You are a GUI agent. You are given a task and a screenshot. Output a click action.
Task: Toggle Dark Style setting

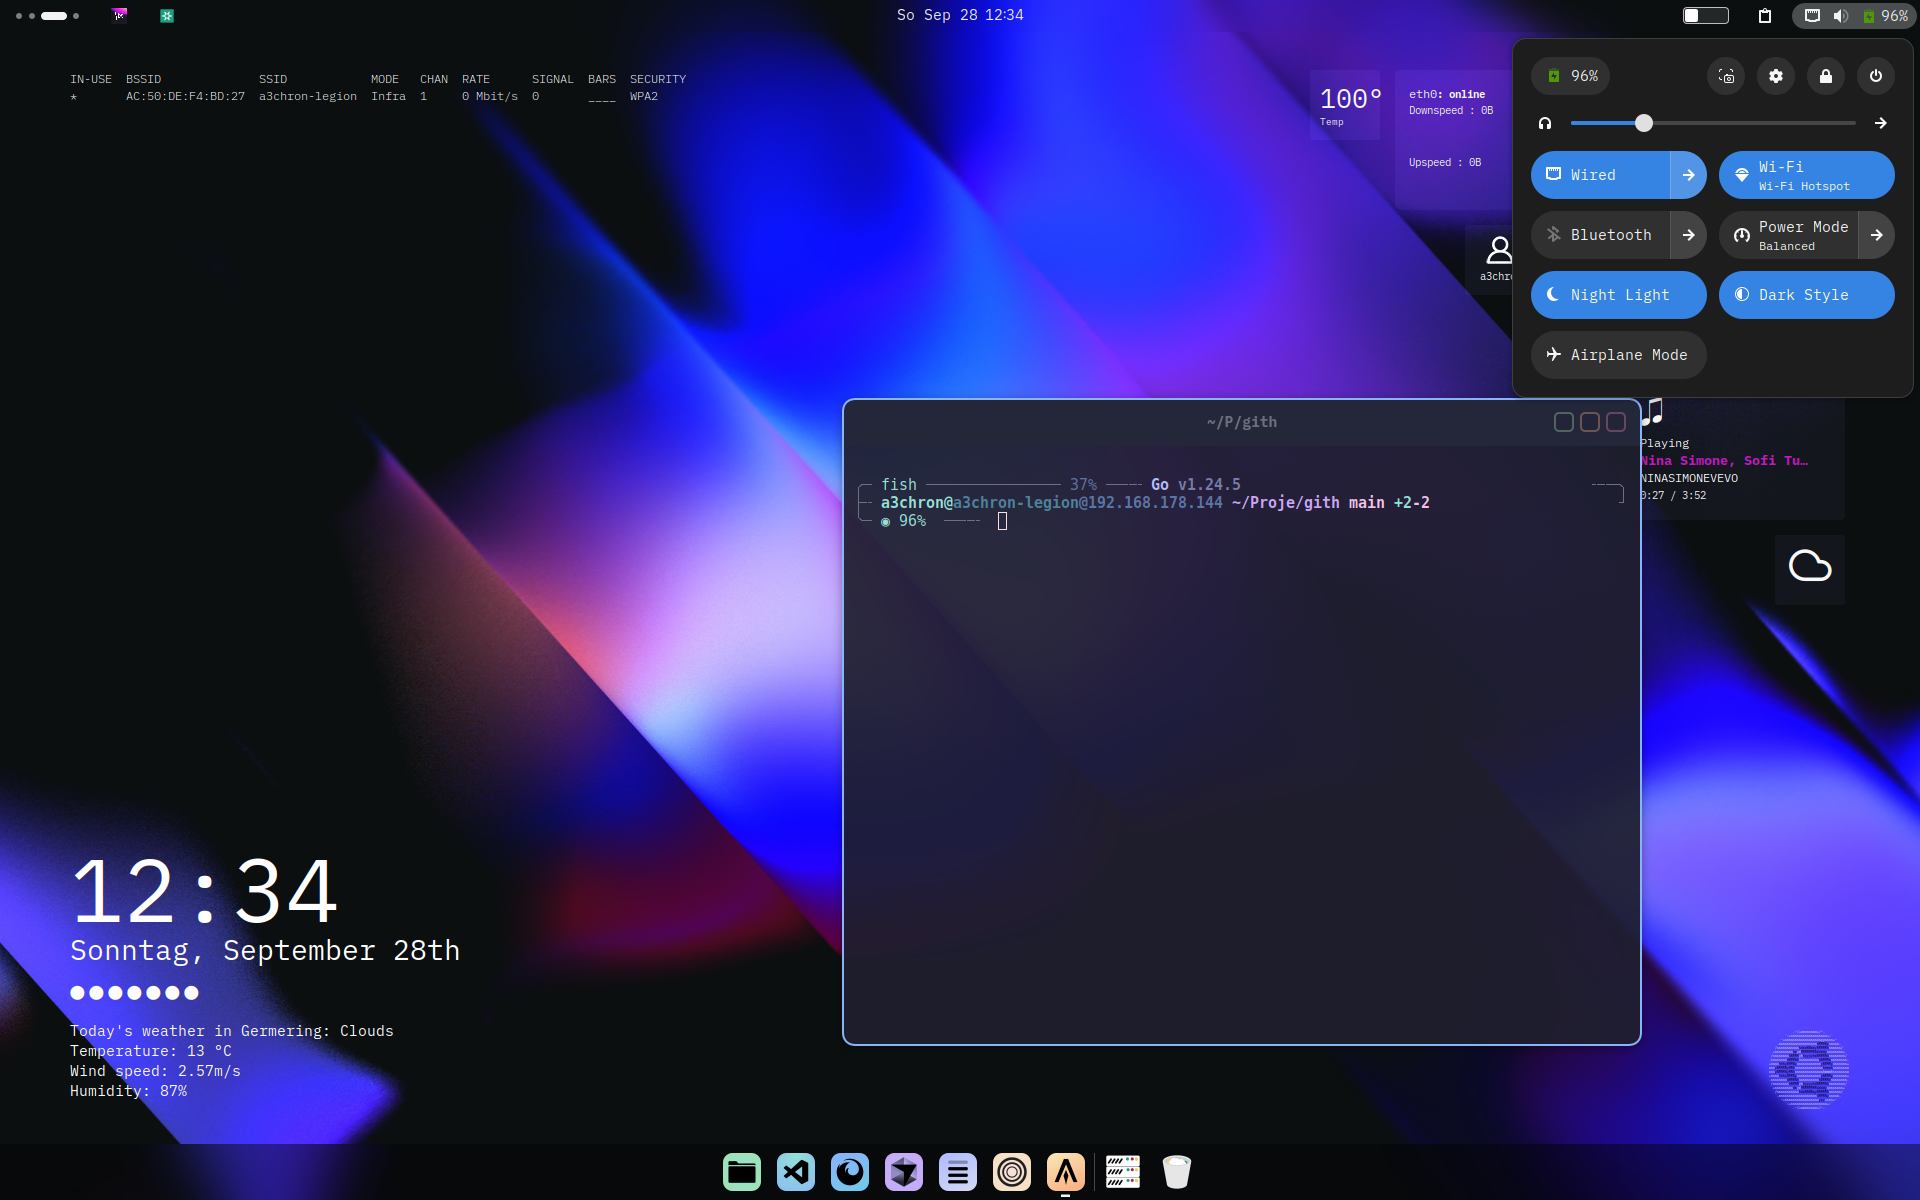1806,295
